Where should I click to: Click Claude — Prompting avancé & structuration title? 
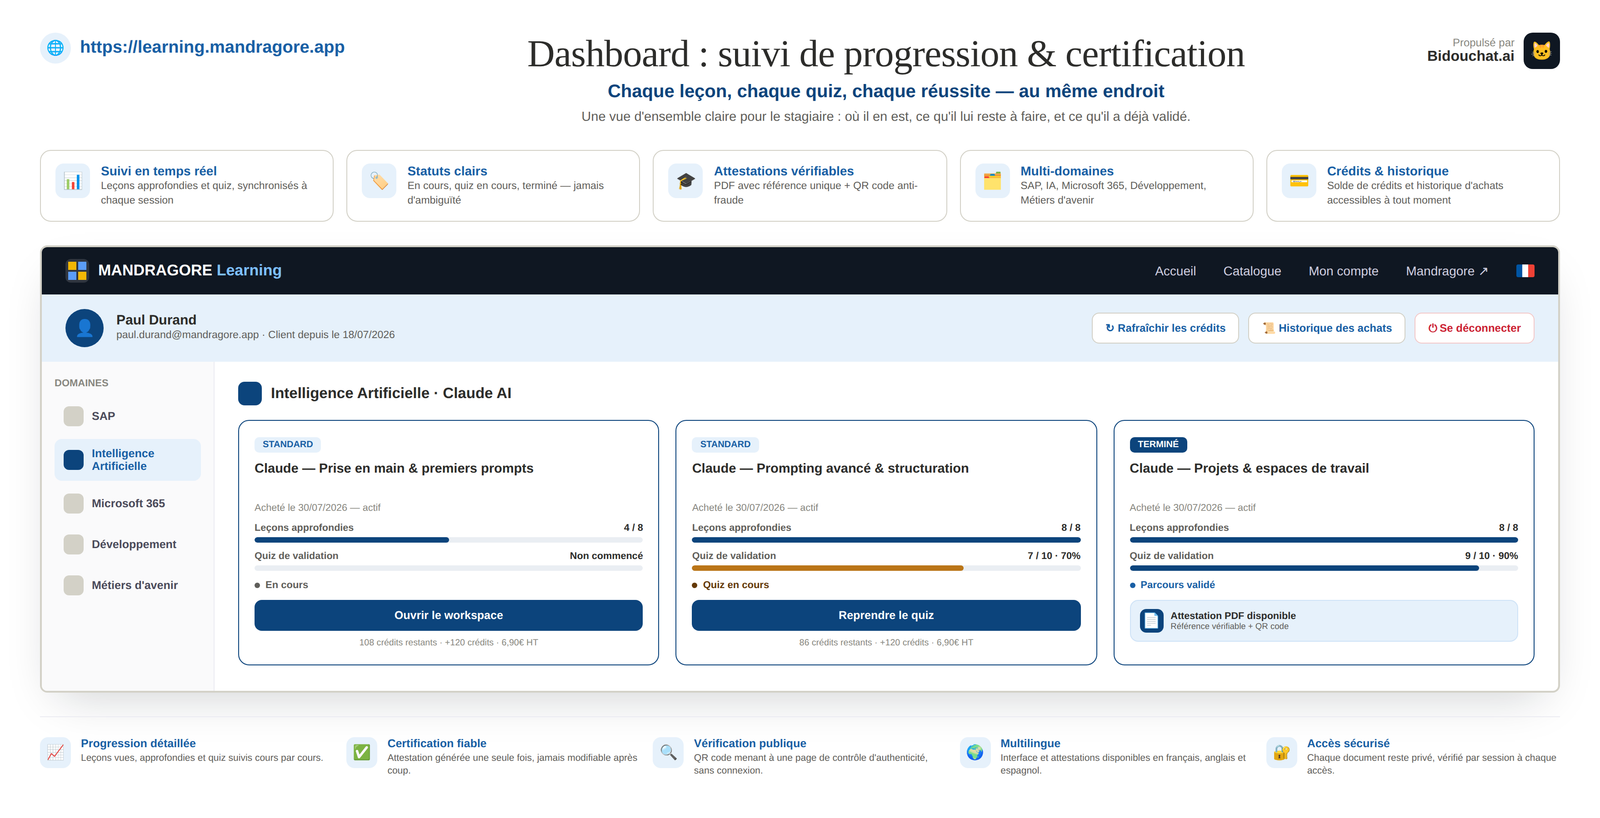tap(830, 468)
